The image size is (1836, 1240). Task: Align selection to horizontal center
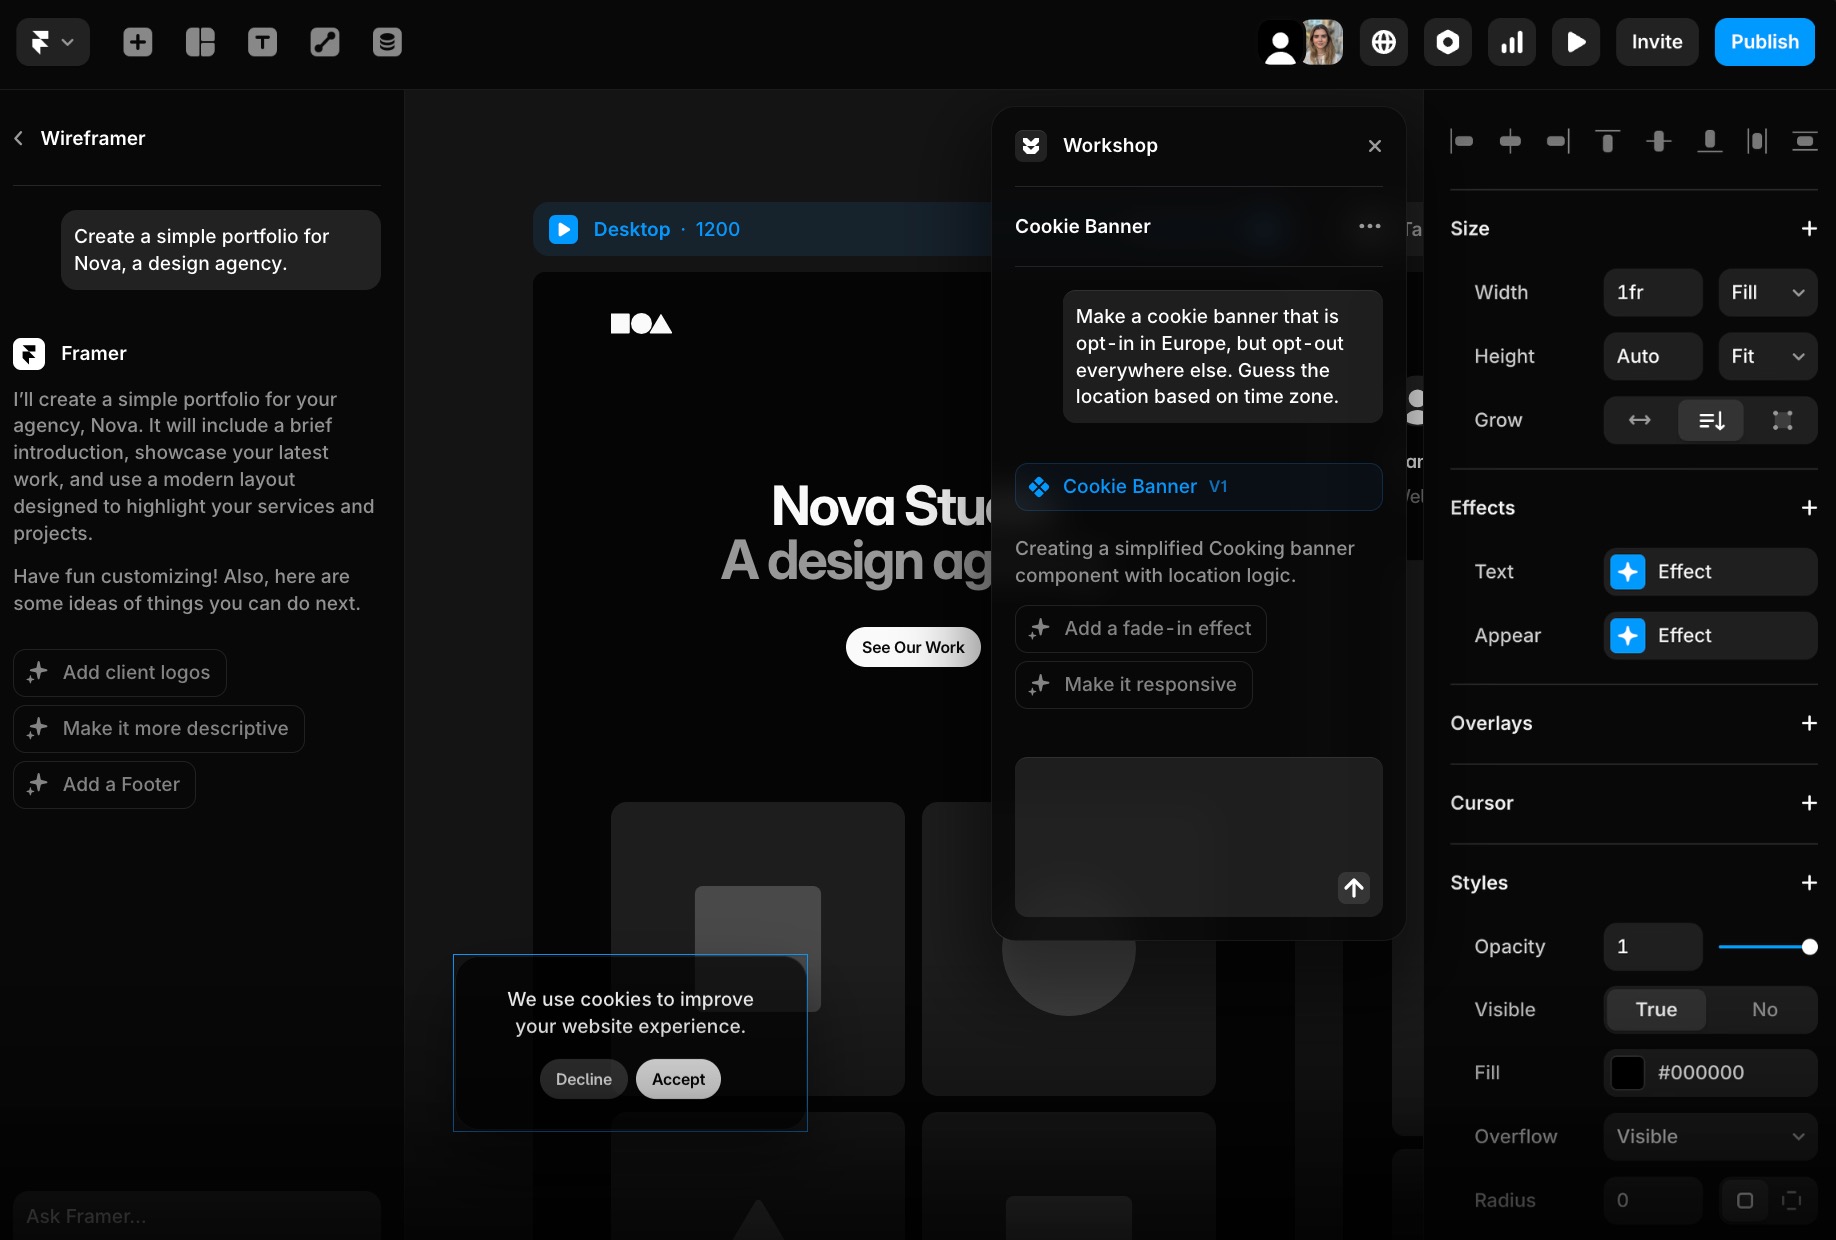pyautogui.click(x=1510, y=141)
